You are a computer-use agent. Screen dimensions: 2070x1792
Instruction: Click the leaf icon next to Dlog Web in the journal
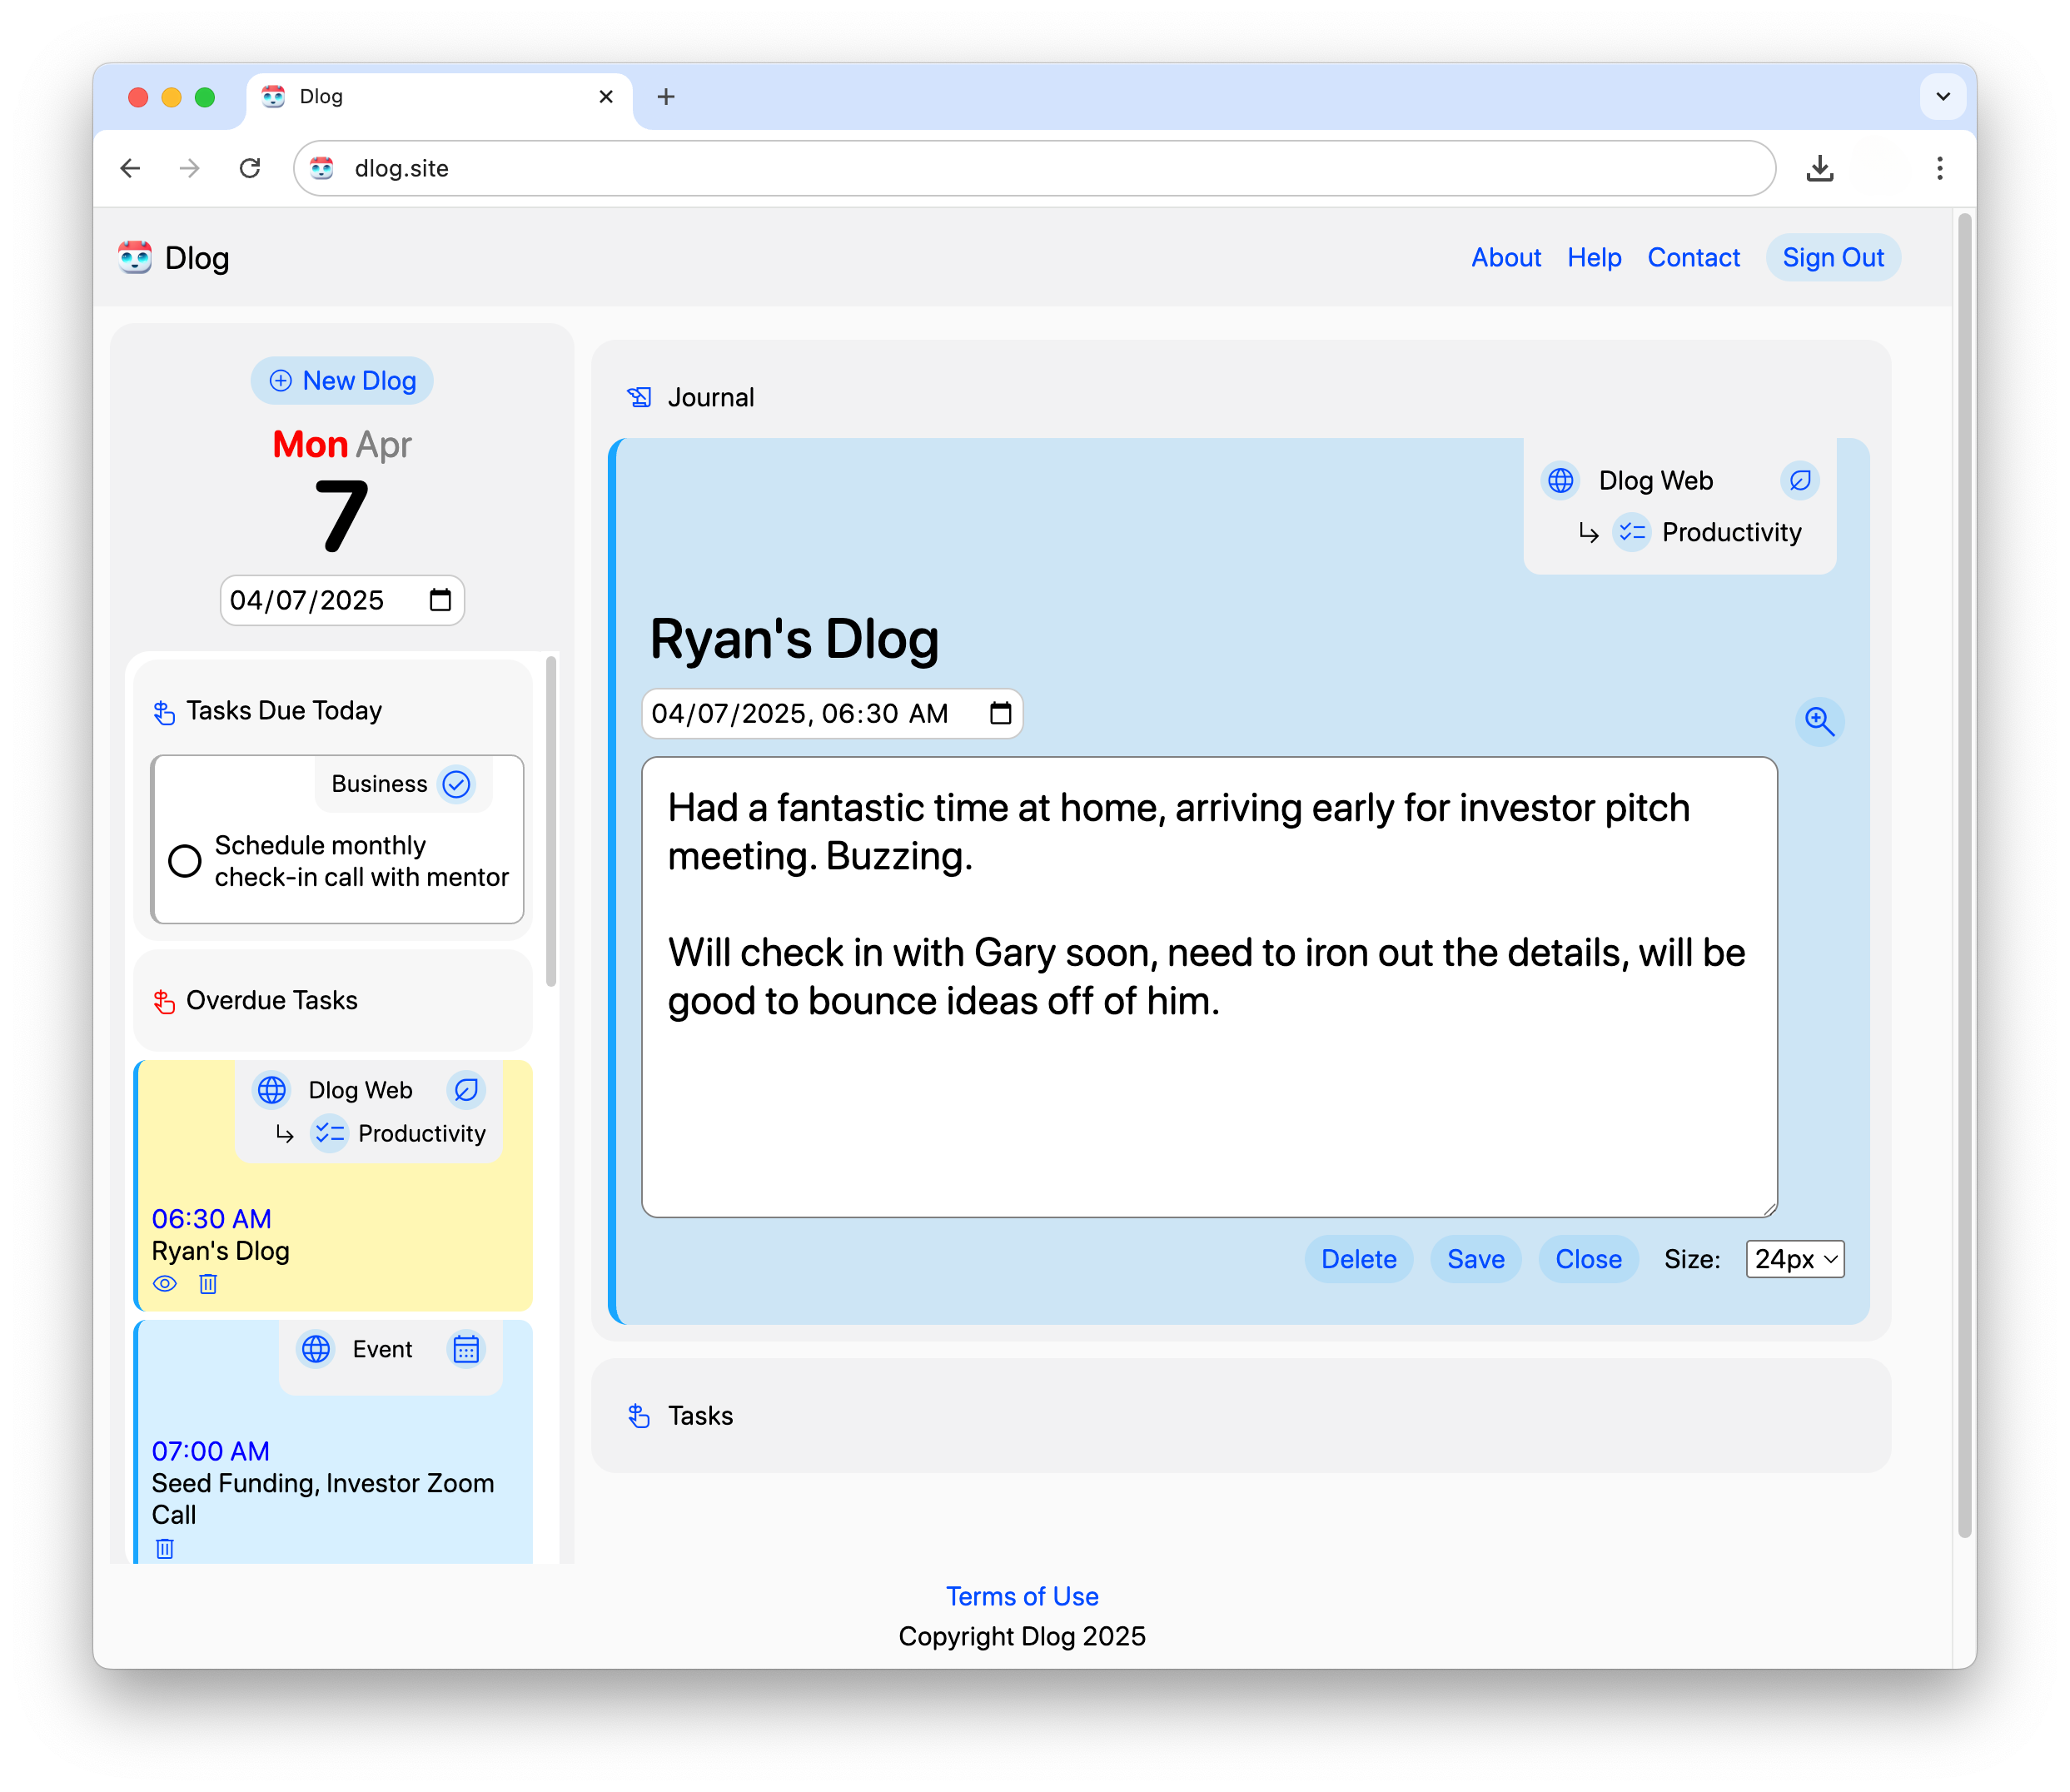pos(1799,481)
